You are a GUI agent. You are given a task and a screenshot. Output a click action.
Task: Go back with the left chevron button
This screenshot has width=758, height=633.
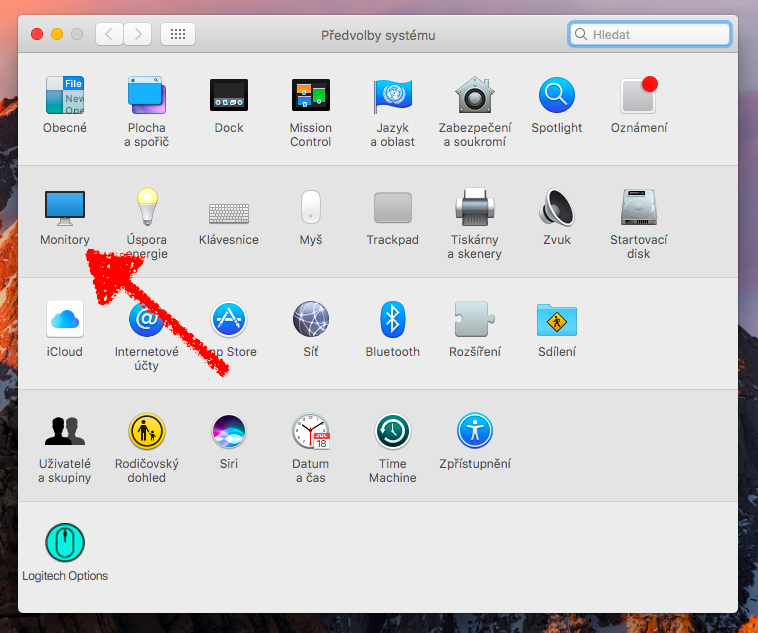(x=109, y=34)
